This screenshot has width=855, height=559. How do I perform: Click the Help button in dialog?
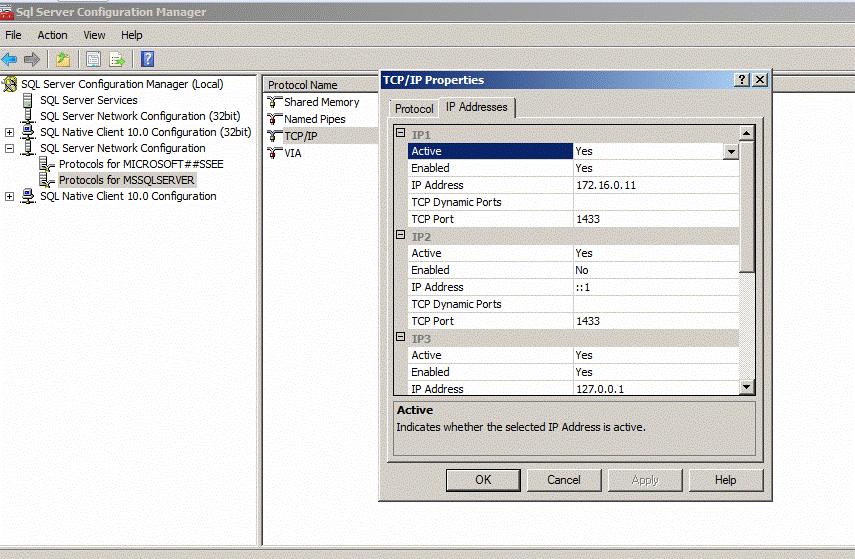[x=726, y=480]
